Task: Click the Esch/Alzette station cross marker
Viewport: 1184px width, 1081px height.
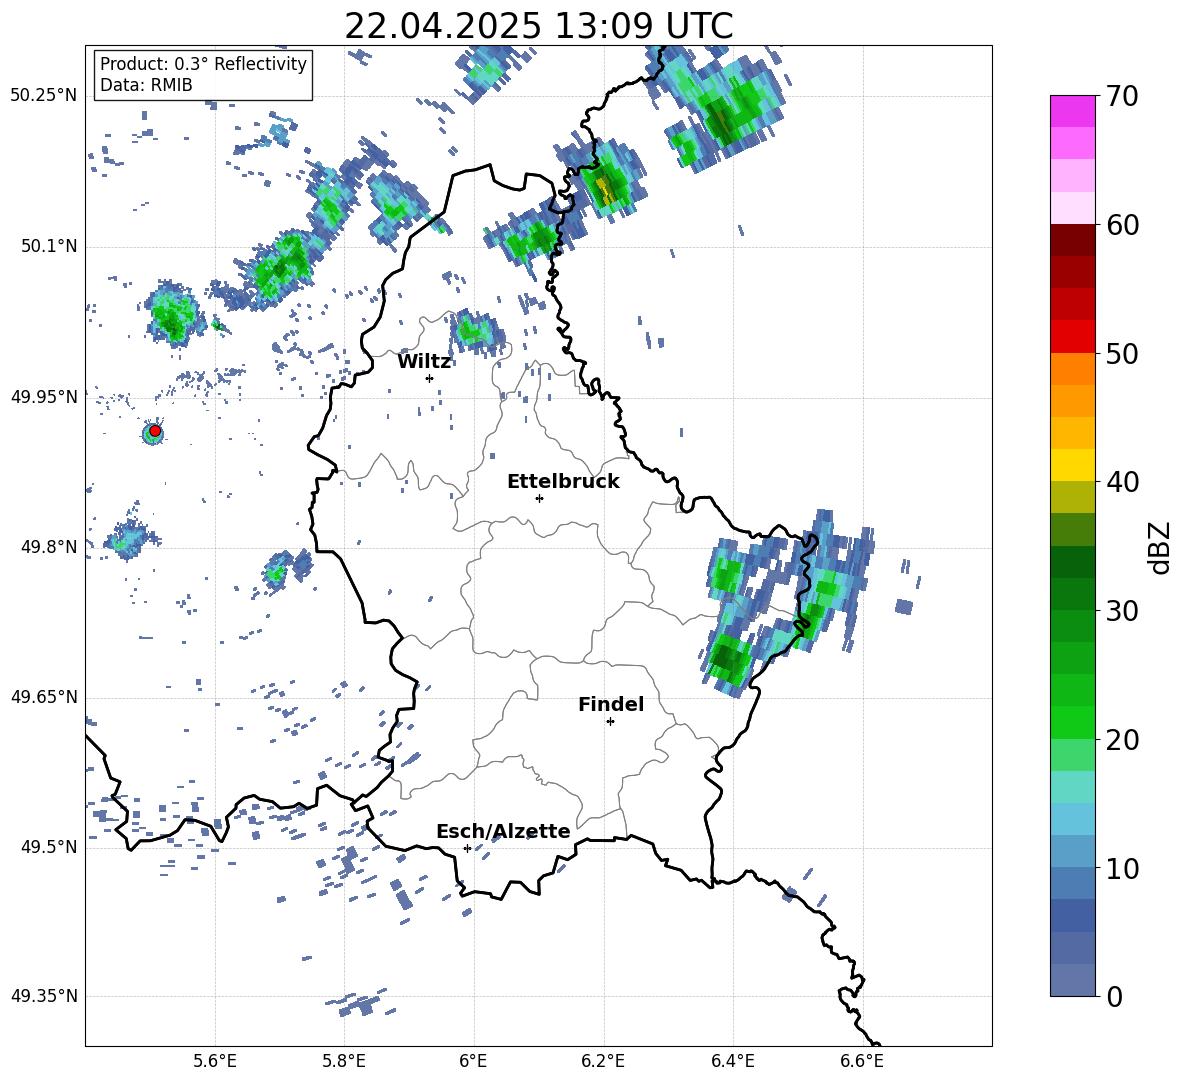Action: click(467, 848)
